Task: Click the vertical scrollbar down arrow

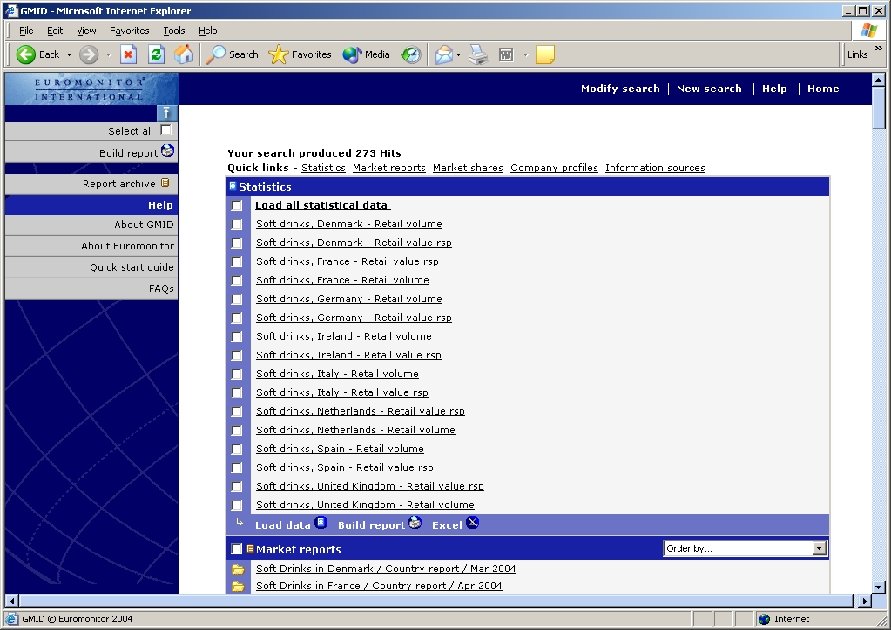Action: click(878, 587)
